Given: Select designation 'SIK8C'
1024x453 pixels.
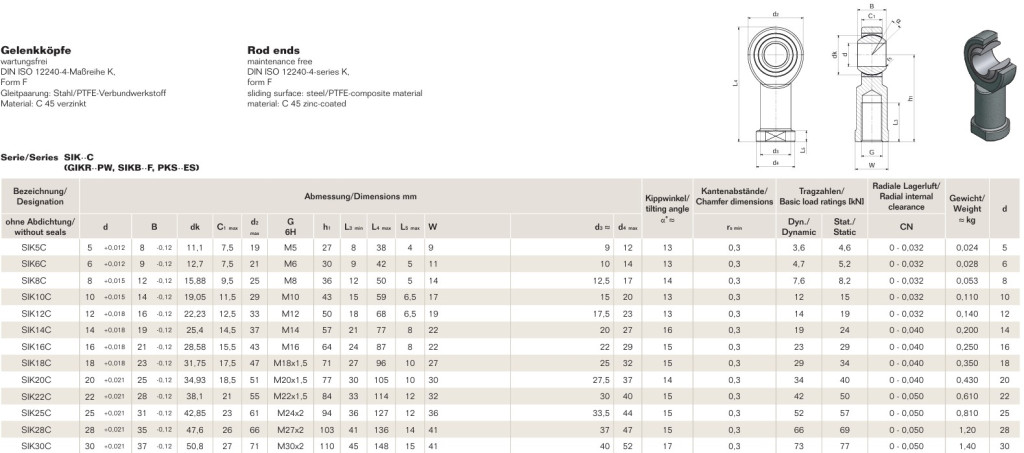Looking at the screenshot, I should pos(35,281).
